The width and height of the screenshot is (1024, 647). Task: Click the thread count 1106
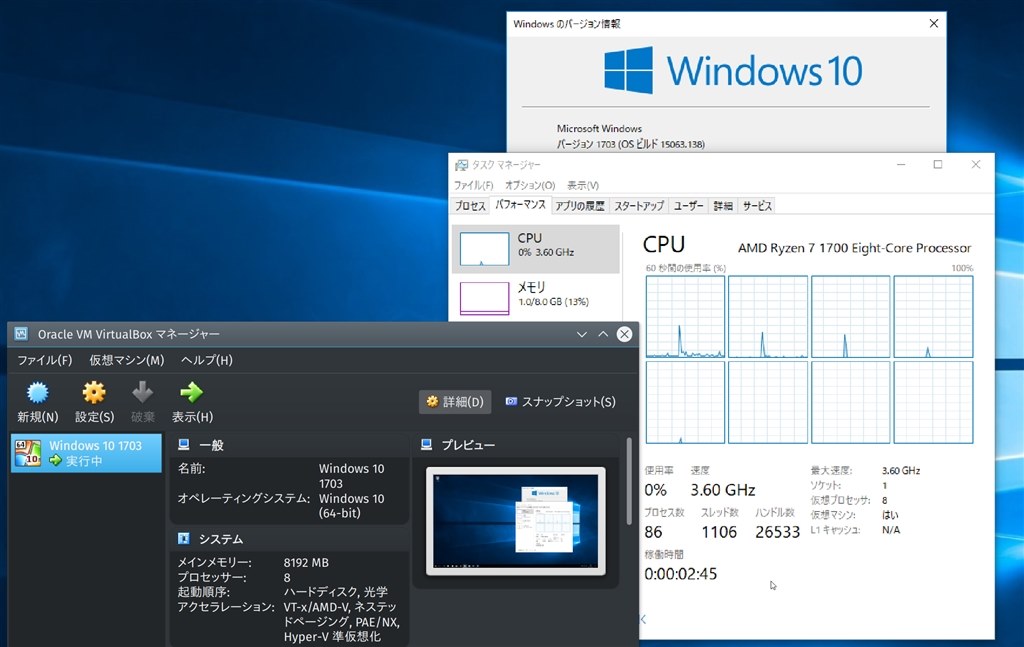(x=719, y=532)
